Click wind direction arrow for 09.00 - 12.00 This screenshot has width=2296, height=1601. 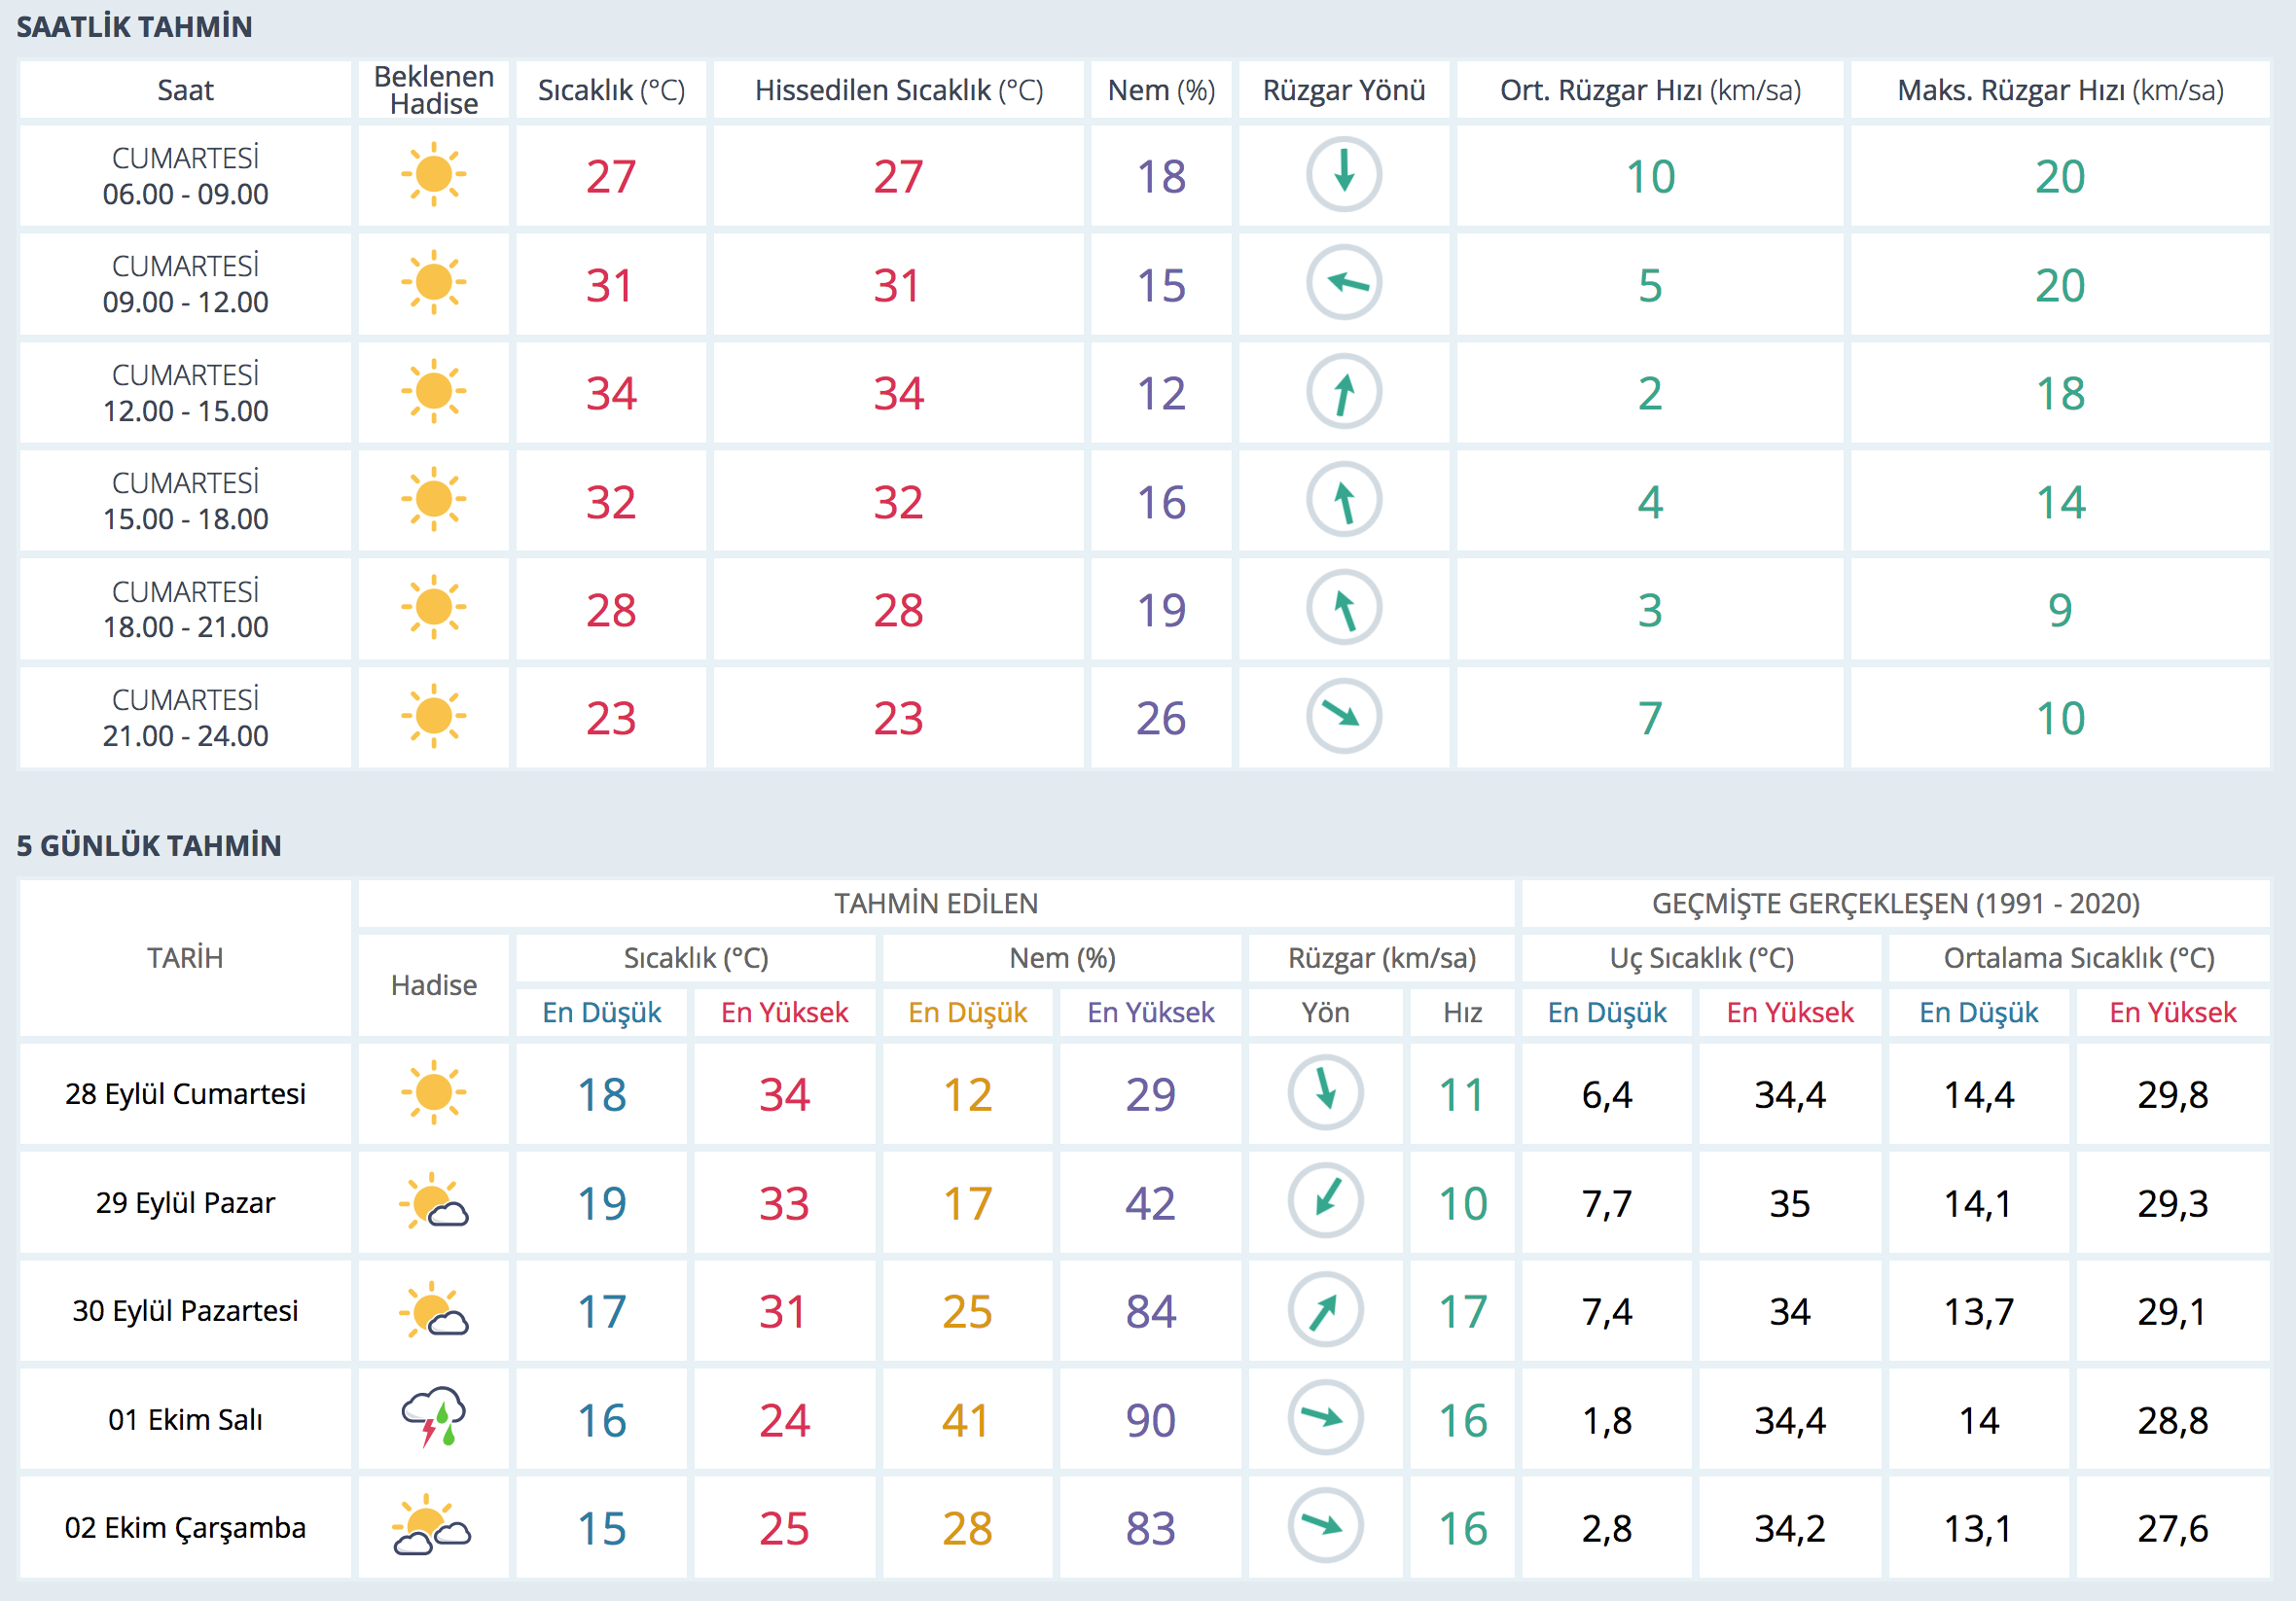[1343, 283]
